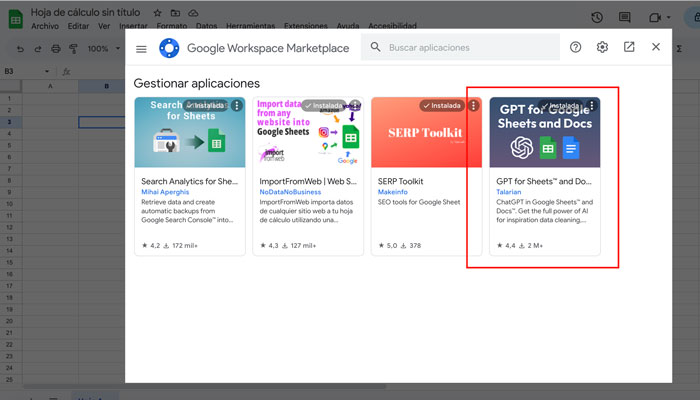
Task: Click the Sheets redo icon
Action: [38, 49]
